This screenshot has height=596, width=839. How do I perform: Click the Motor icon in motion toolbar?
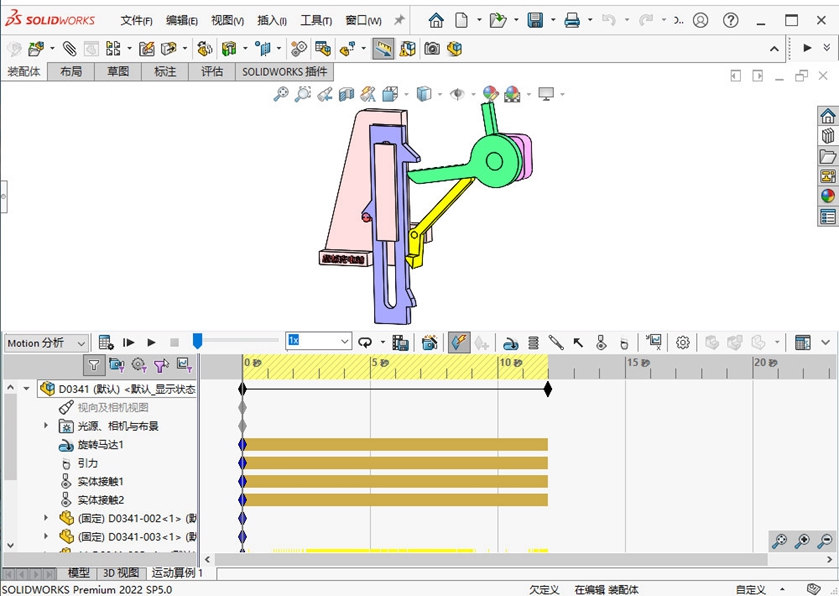coord(511,342)
